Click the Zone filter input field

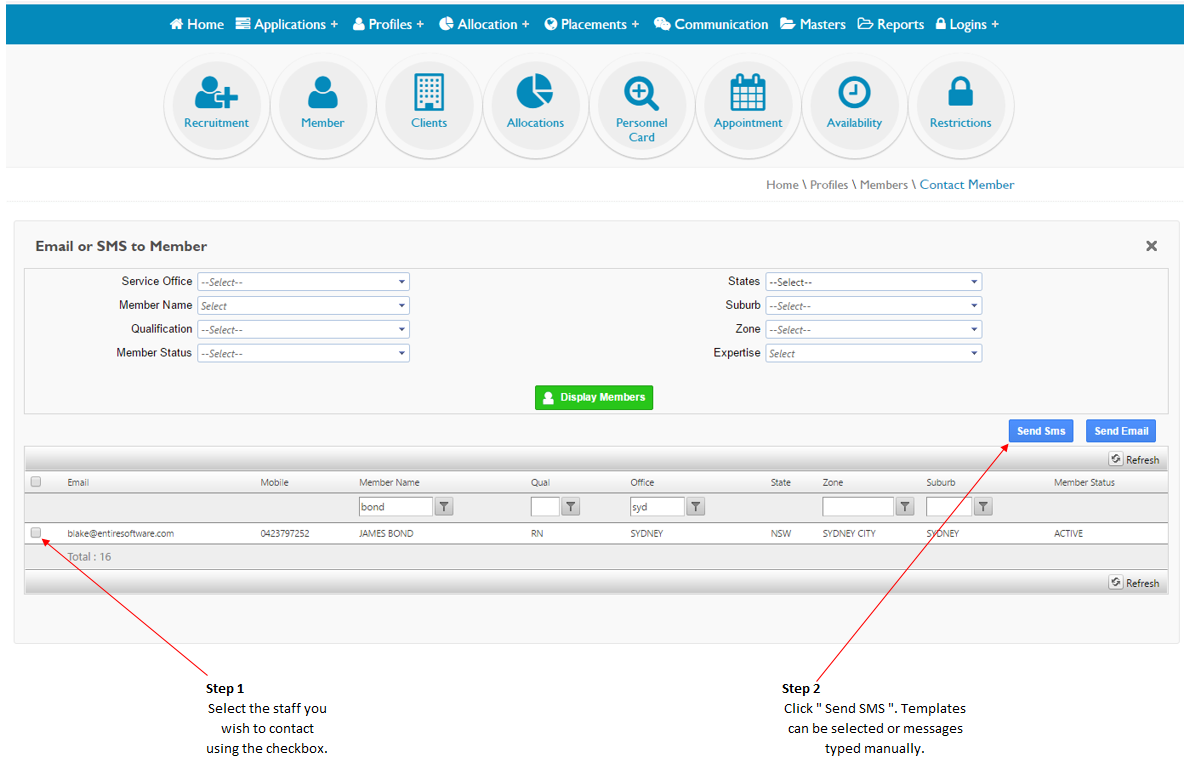tap(857, 507)
